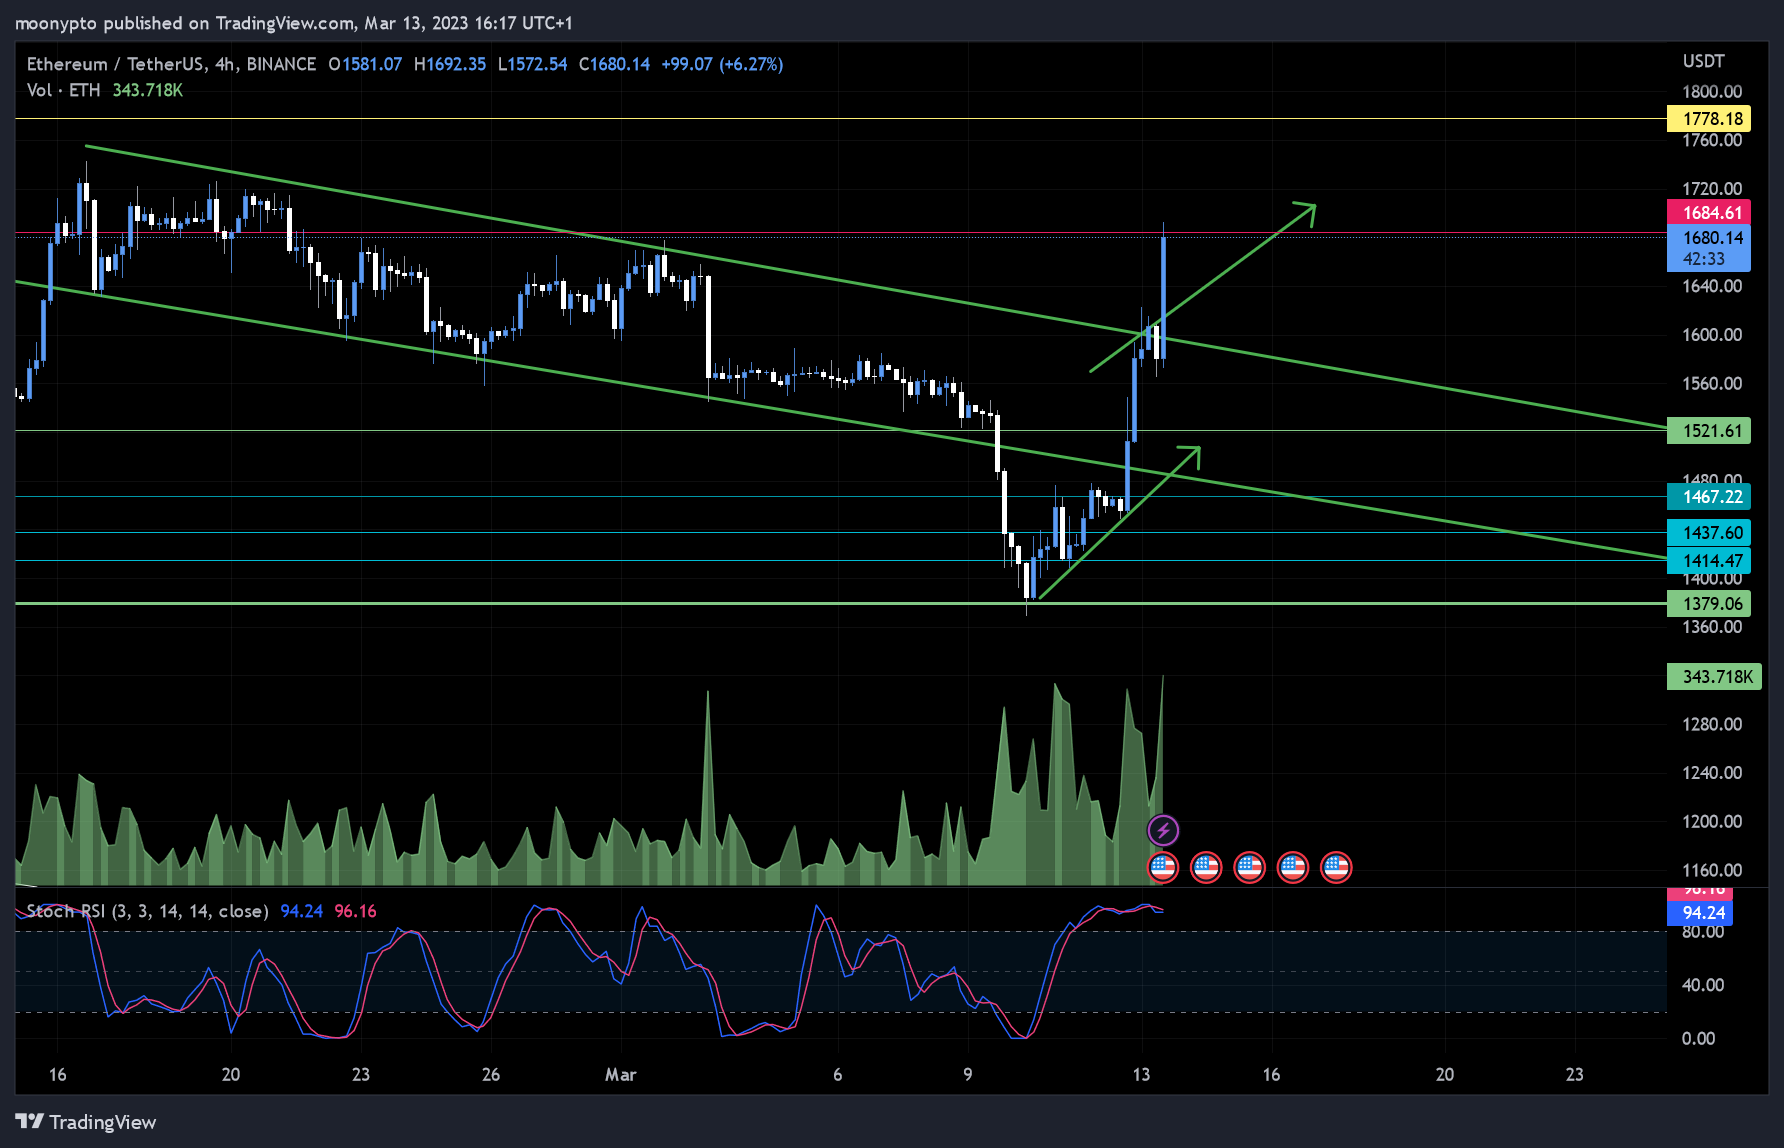Viewport: 1784px width, 1148px height.
Task: Click the Stoch RSI red 96.16 value
Action: (355, 911)
